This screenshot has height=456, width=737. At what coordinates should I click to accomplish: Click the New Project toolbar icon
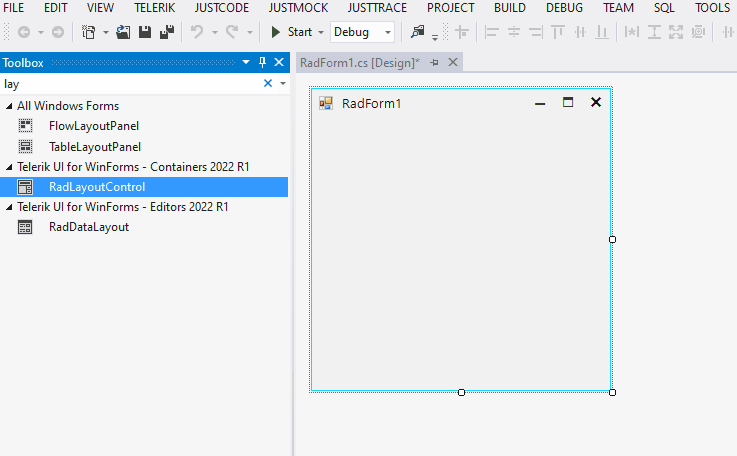(89, 32)
